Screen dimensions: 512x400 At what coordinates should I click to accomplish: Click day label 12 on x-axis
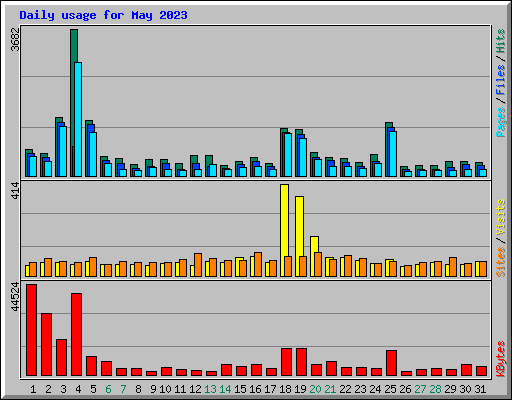pos(195,389)
